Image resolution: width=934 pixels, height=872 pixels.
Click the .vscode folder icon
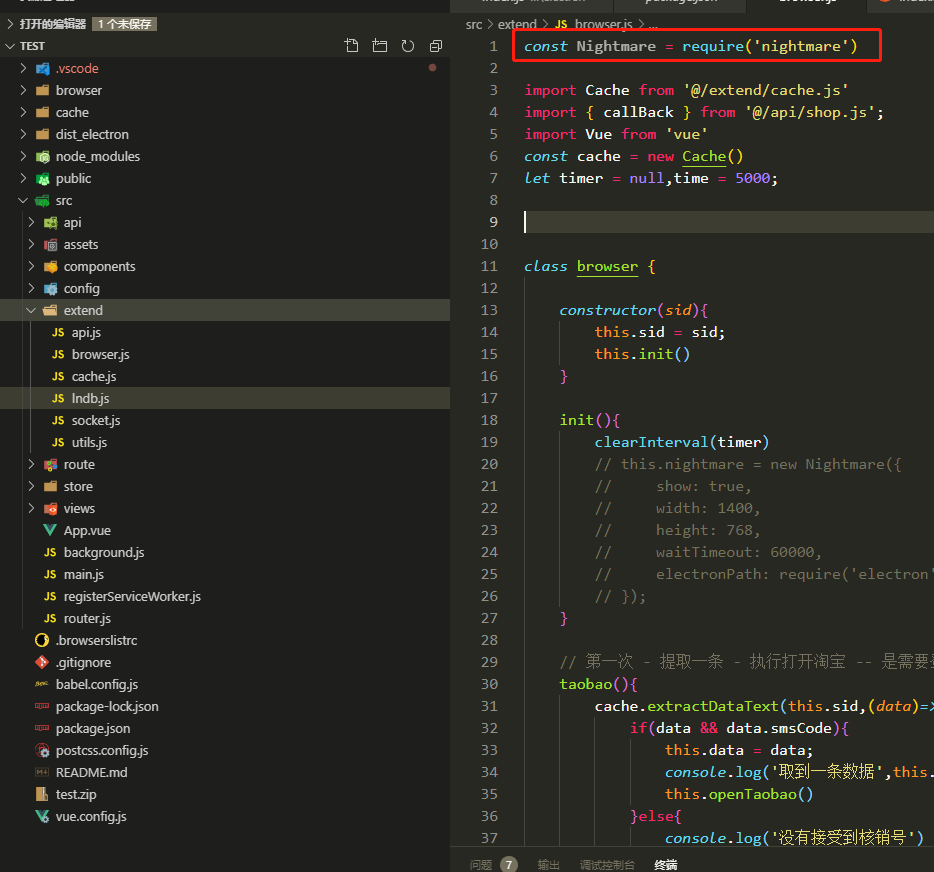[42, 68]
